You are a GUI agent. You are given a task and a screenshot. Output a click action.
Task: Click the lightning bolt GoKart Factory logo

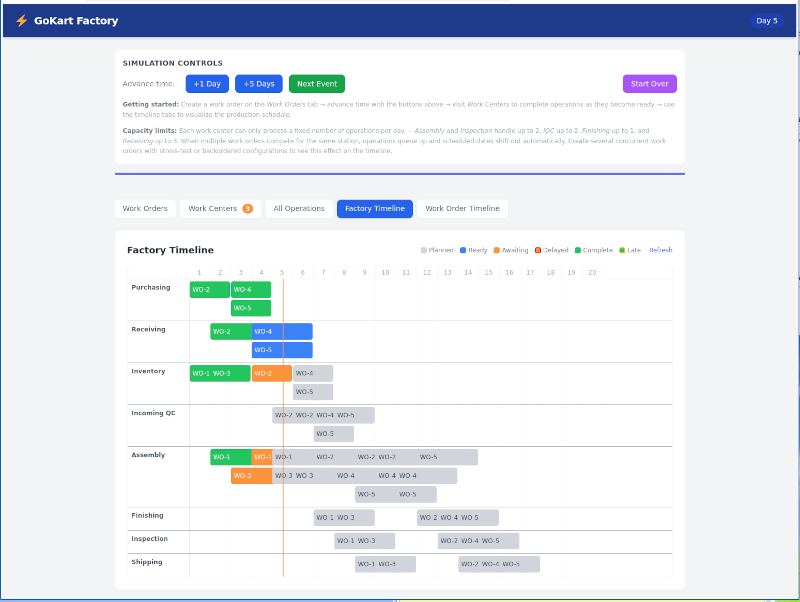(21, 20)
